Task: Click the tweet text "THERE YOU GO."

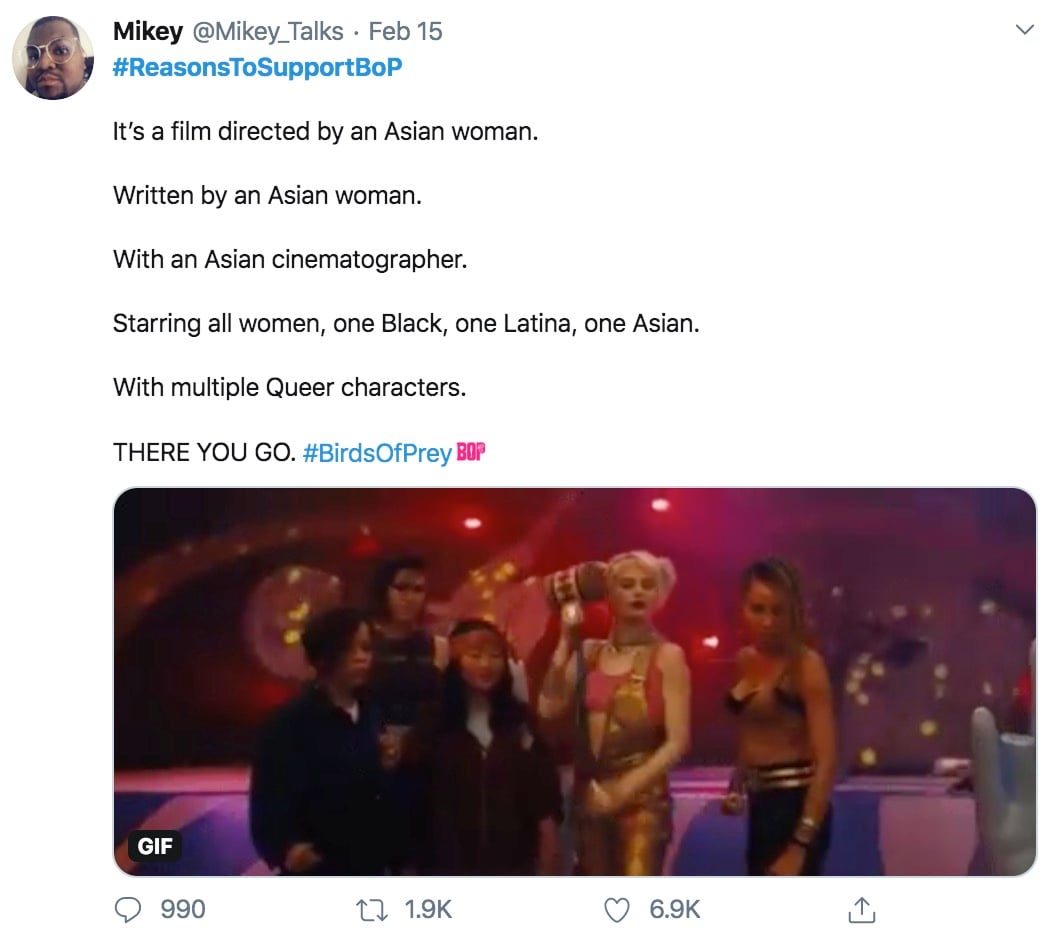Action: [204, 452]
